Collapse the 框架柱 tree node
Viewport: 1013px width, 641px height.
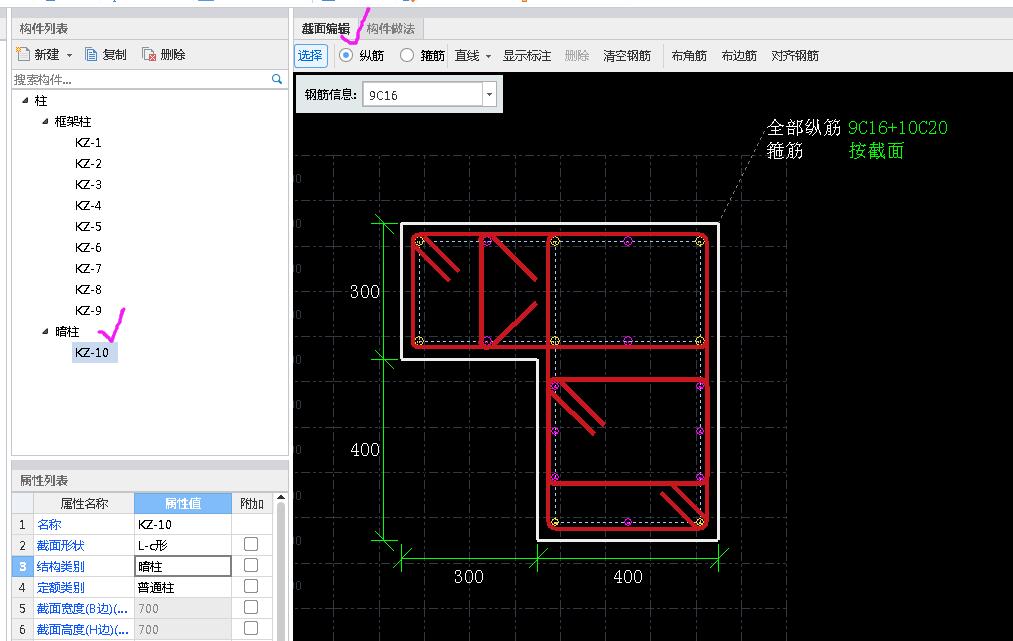(x=45, y=121)
